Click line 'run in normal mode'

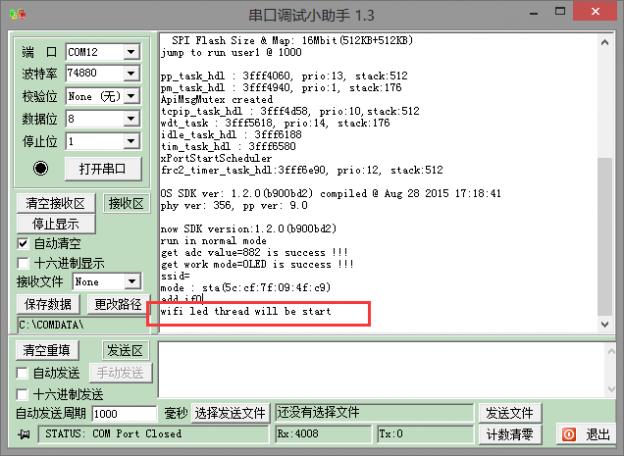[x=213, y=241]
